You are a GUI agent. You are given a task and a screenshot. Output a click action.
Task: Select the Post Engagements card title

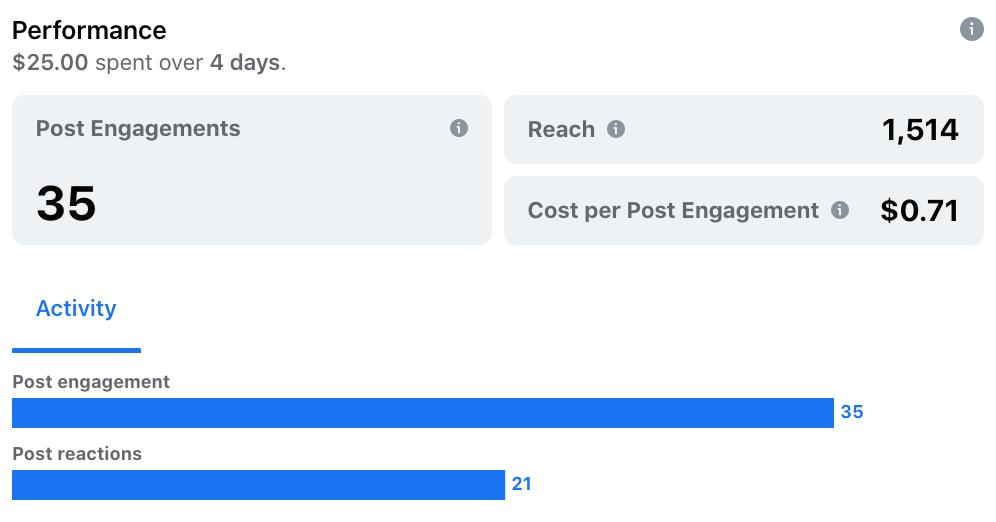tap(138, 128)
